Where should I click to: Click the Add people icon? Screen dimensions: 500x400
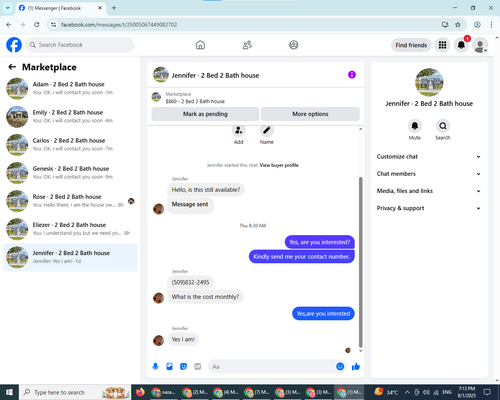click(239, 130)
